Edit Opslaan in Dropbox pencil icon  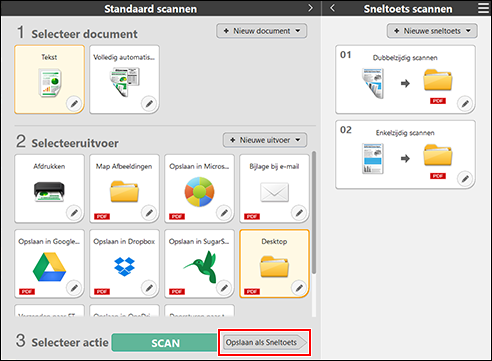click(x=149, y=287)
